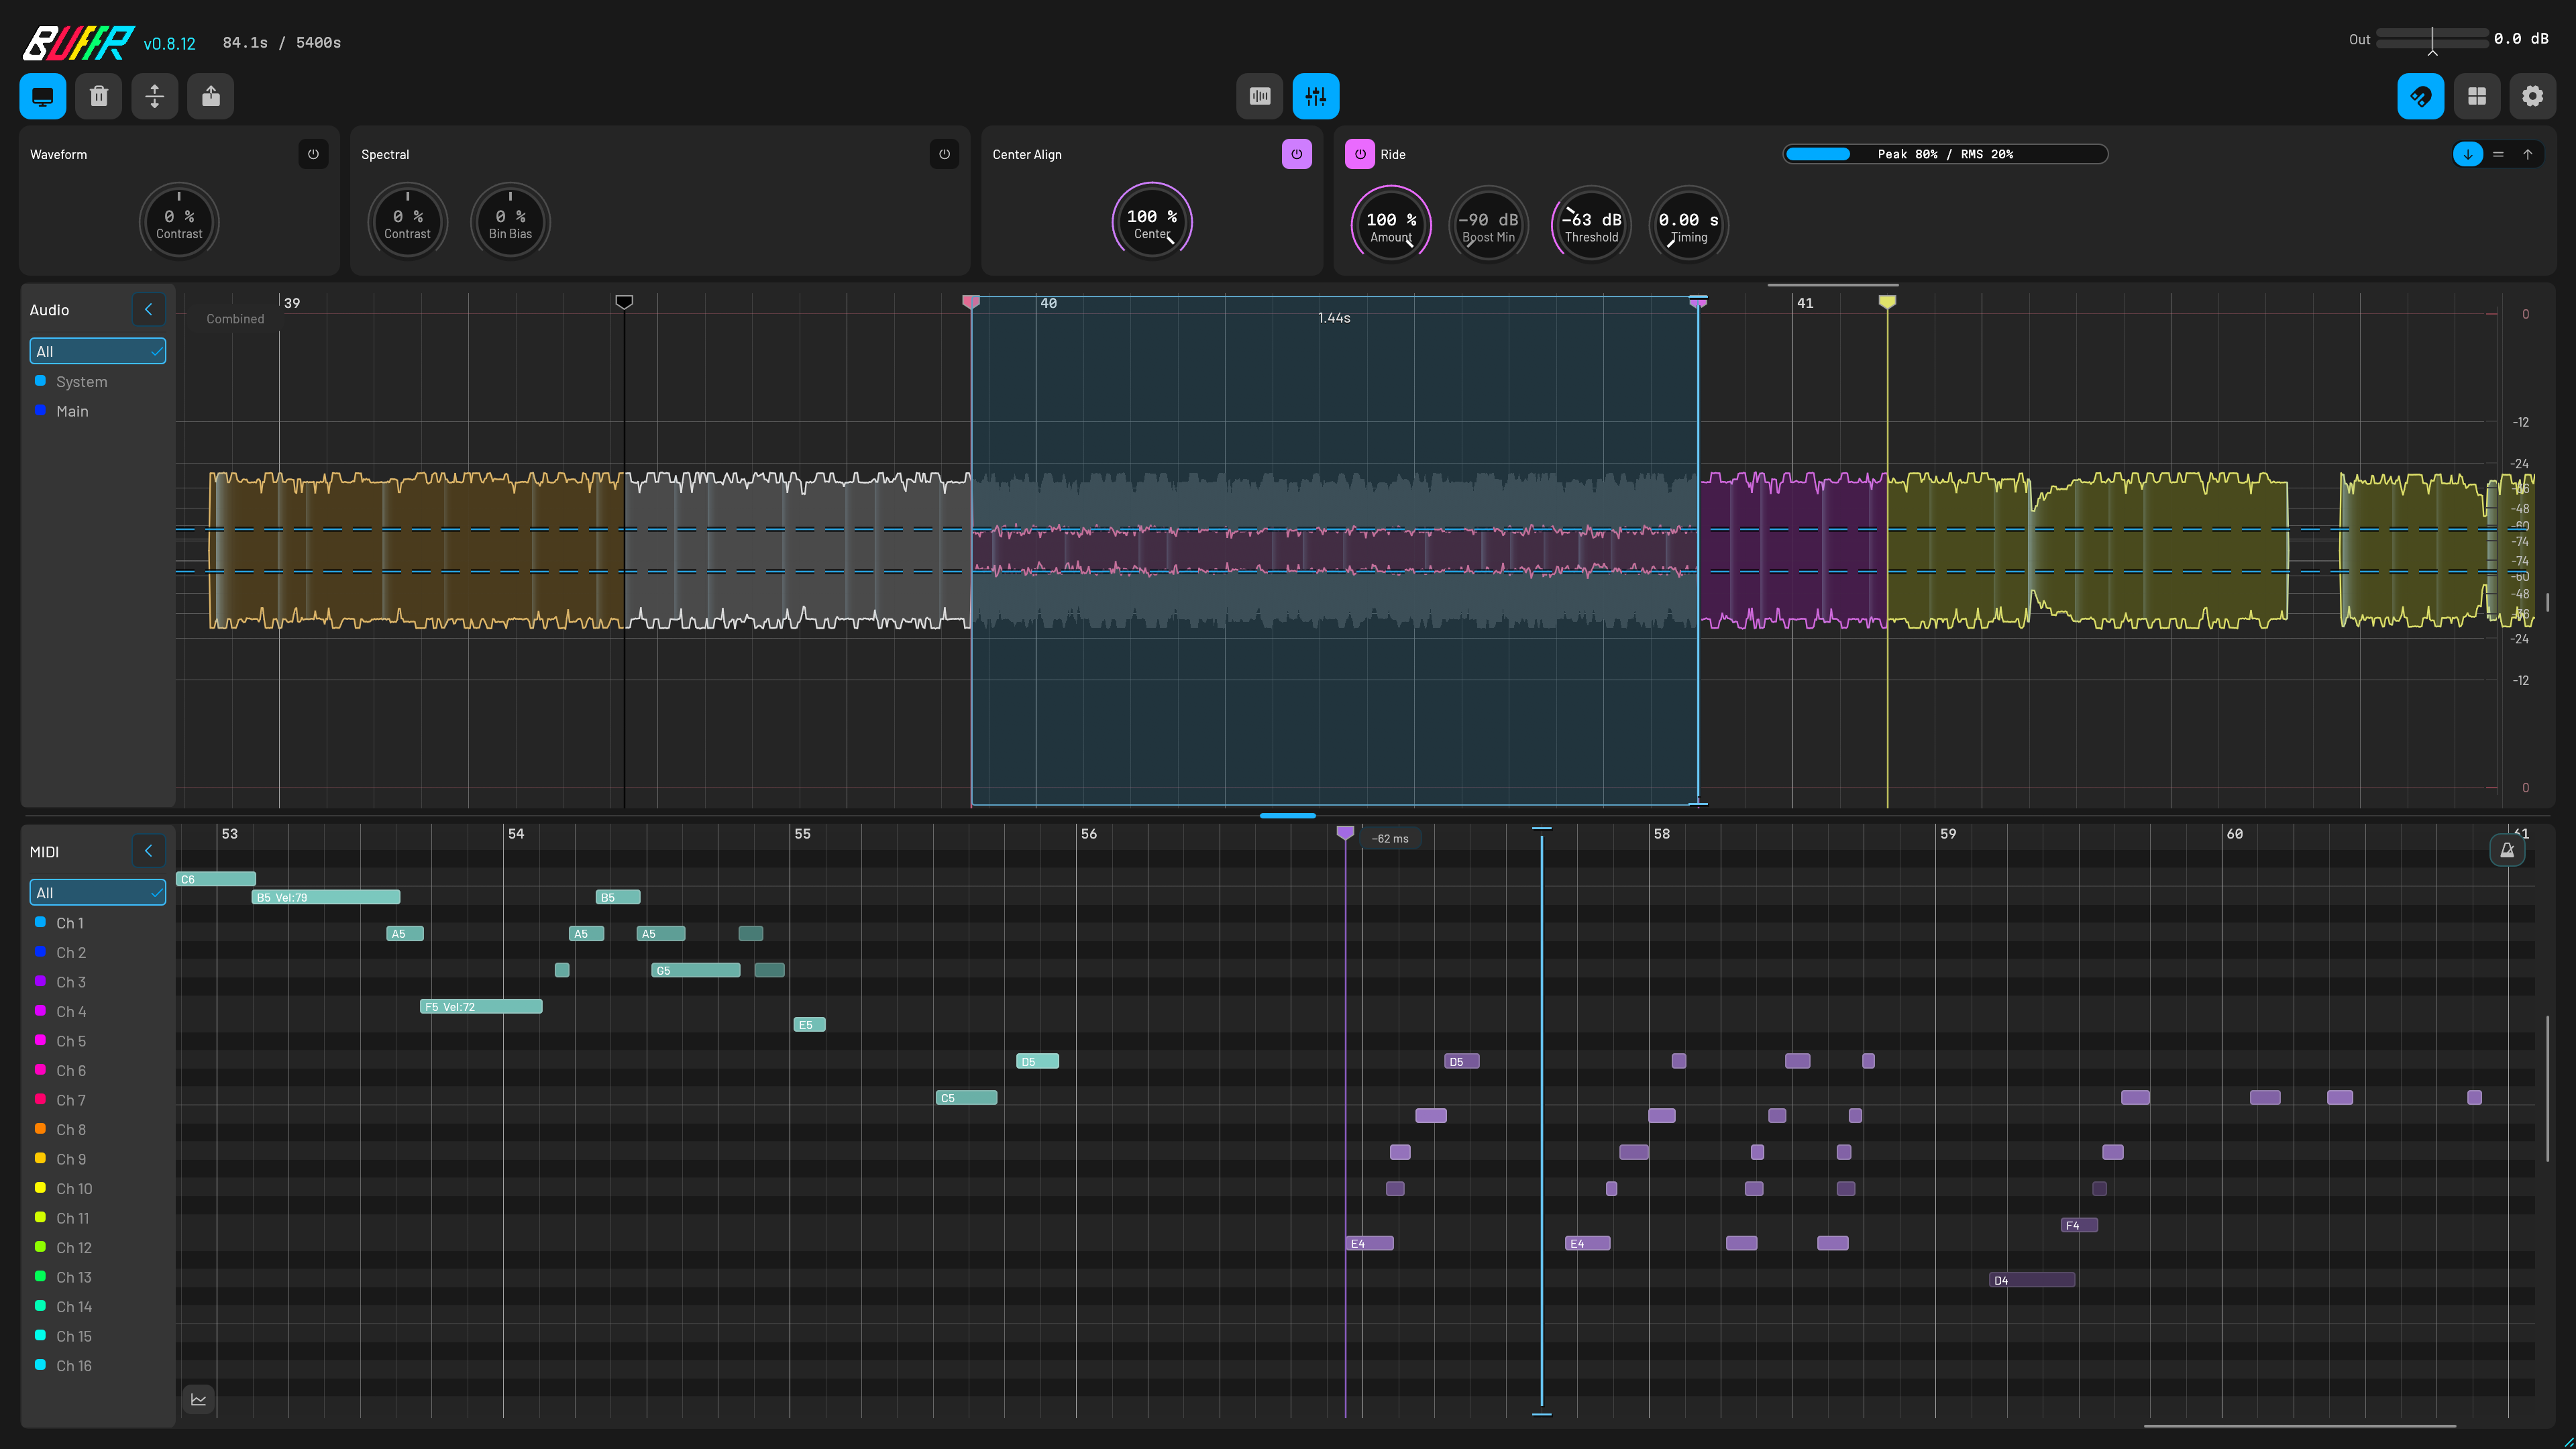
Task: Click the black playhead marker in audio
Action: pyautogui.click(x=624, y=301)
